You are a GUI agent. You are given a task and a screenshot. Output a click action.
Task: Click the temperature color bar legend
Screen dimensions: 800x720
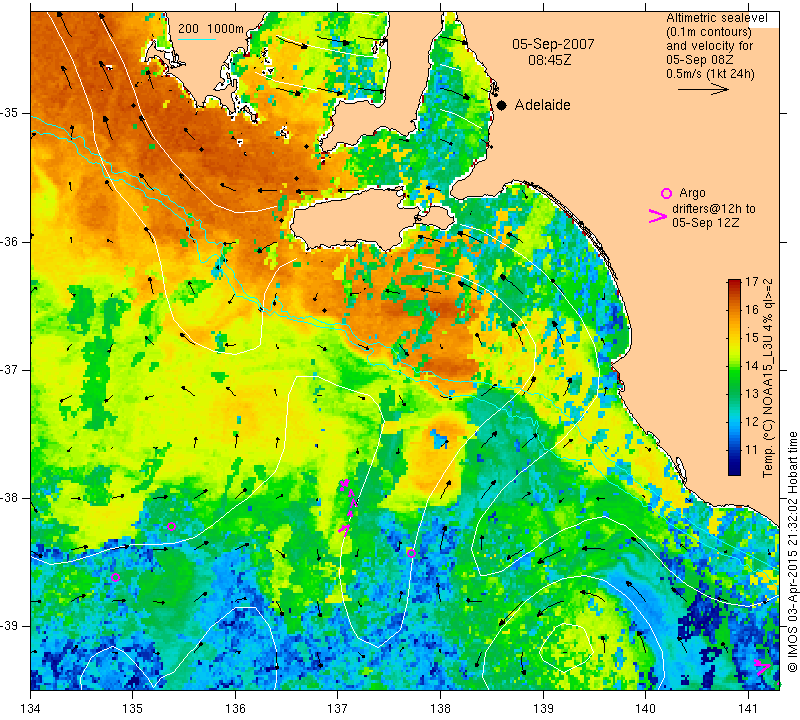[734, 377]
